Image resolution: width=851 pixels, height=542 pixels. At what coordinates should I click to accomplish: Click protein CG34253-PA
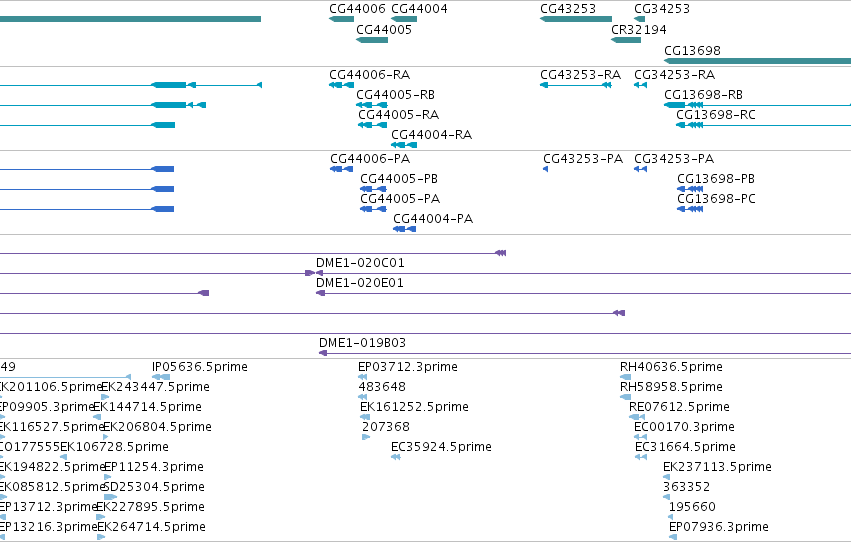[x=674, y=158]
